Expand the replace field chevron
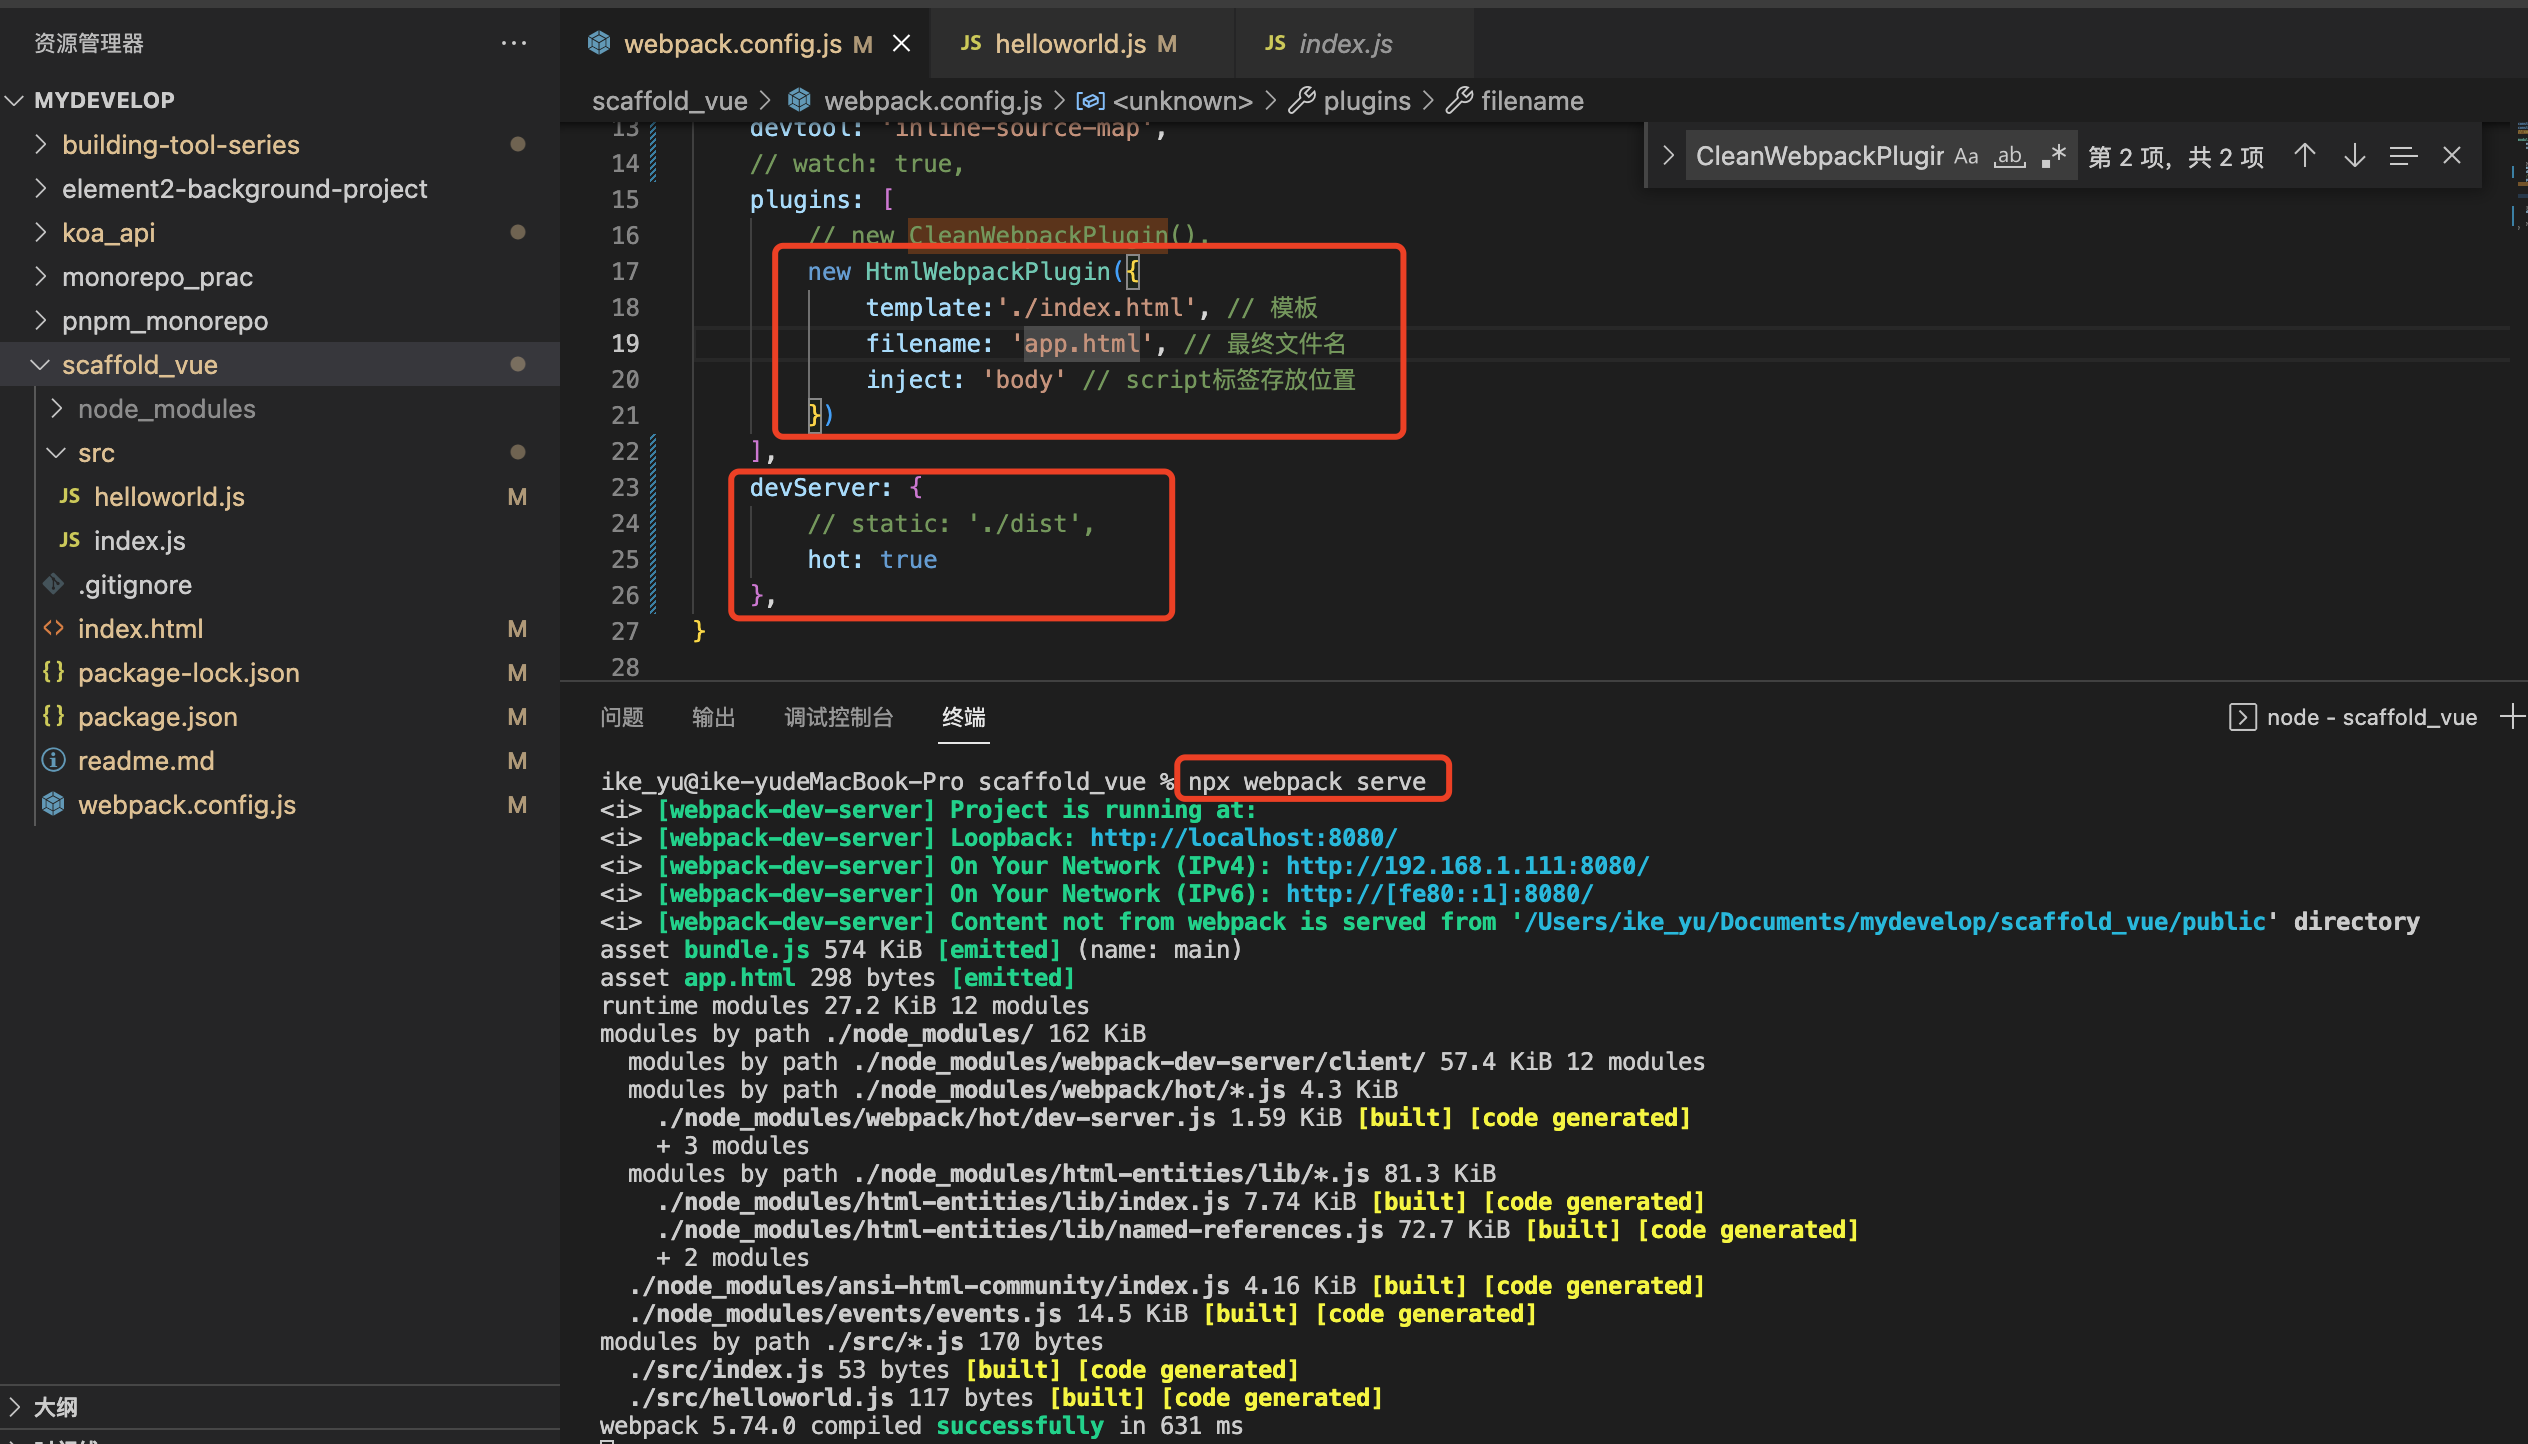Image resolution: width=2528 pixels, height=1444 pixels. (x=1668, y=156)
